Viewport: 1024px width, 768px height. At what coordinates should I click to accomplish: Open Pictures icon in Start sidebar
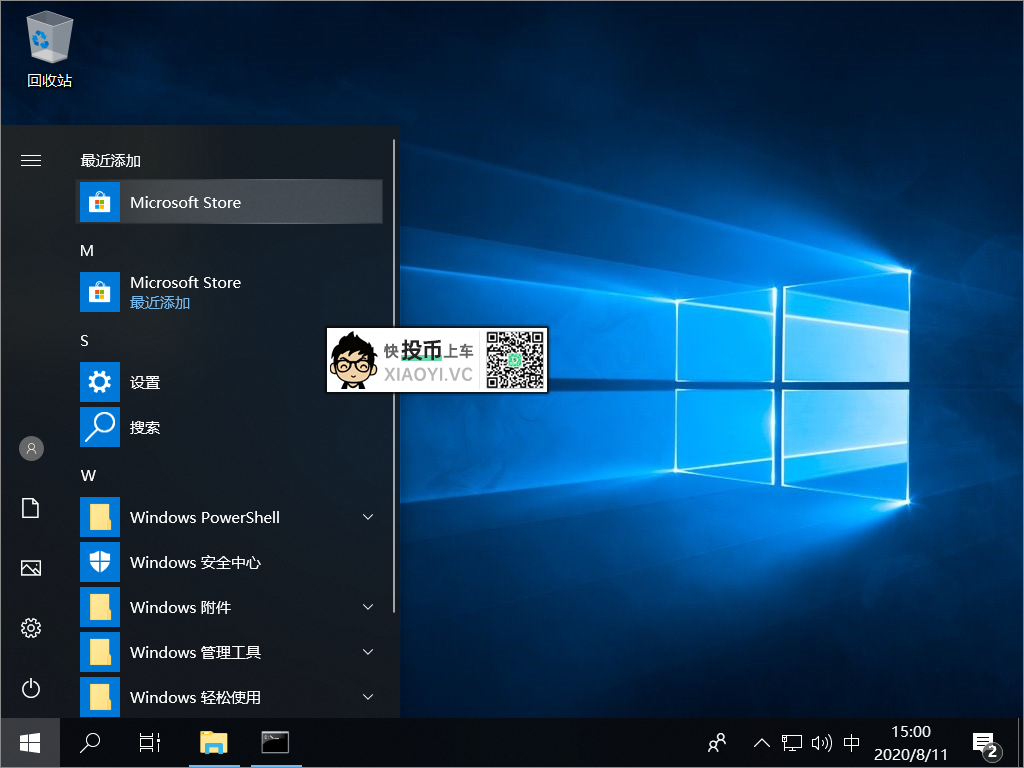click(x=31, y=568)
